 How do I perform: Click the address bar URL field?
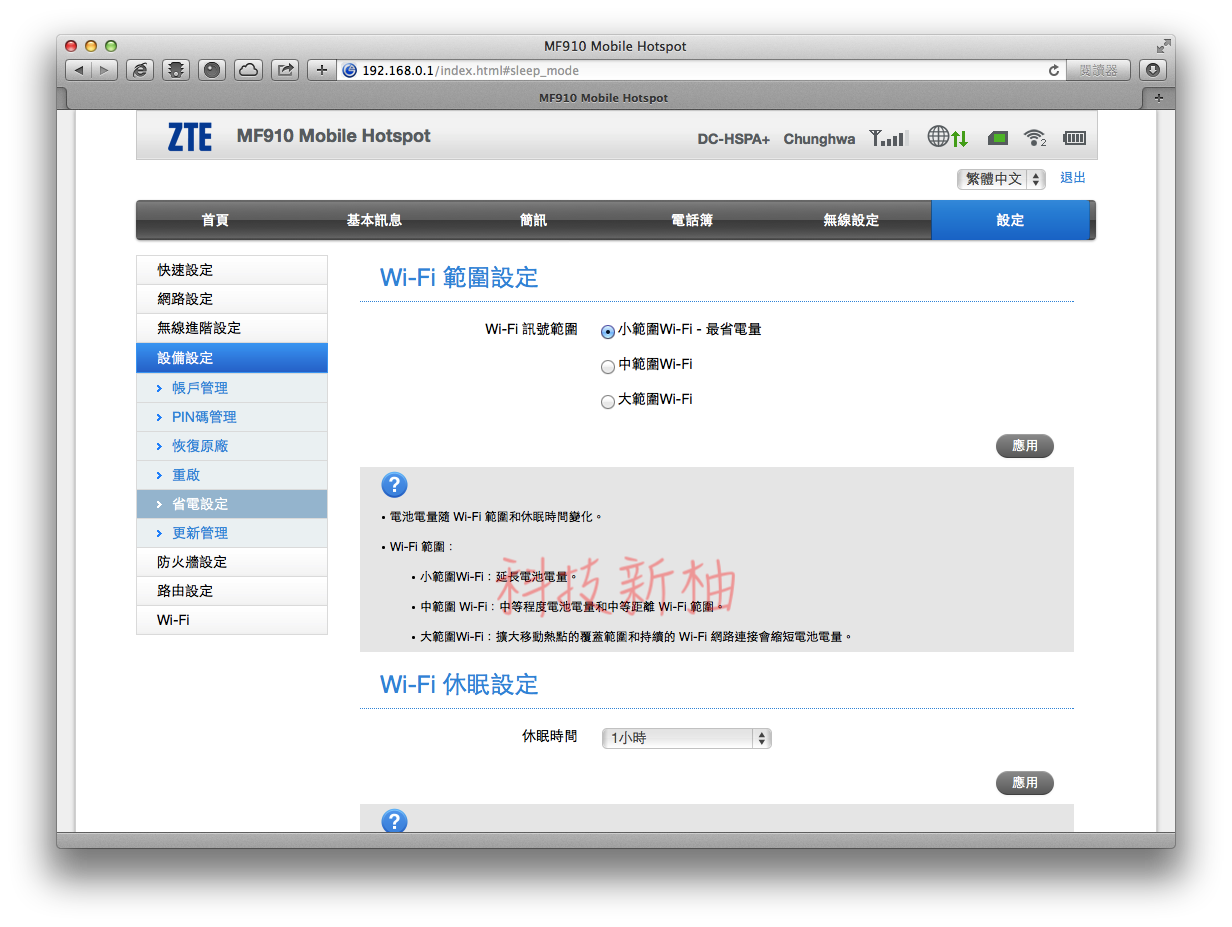pyautogui.click(x=700, y=71)
